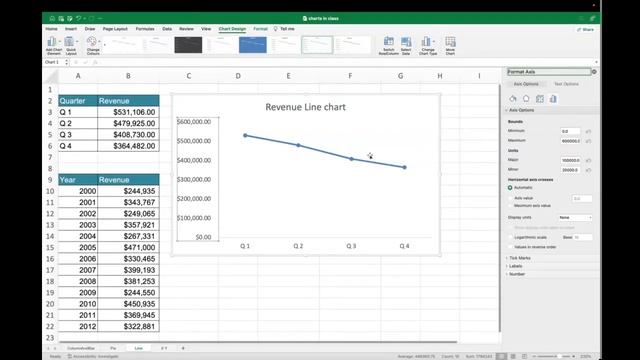
Task: Open the Home ribbon tab
Action: pyautogui.click(x=51, y=29)
